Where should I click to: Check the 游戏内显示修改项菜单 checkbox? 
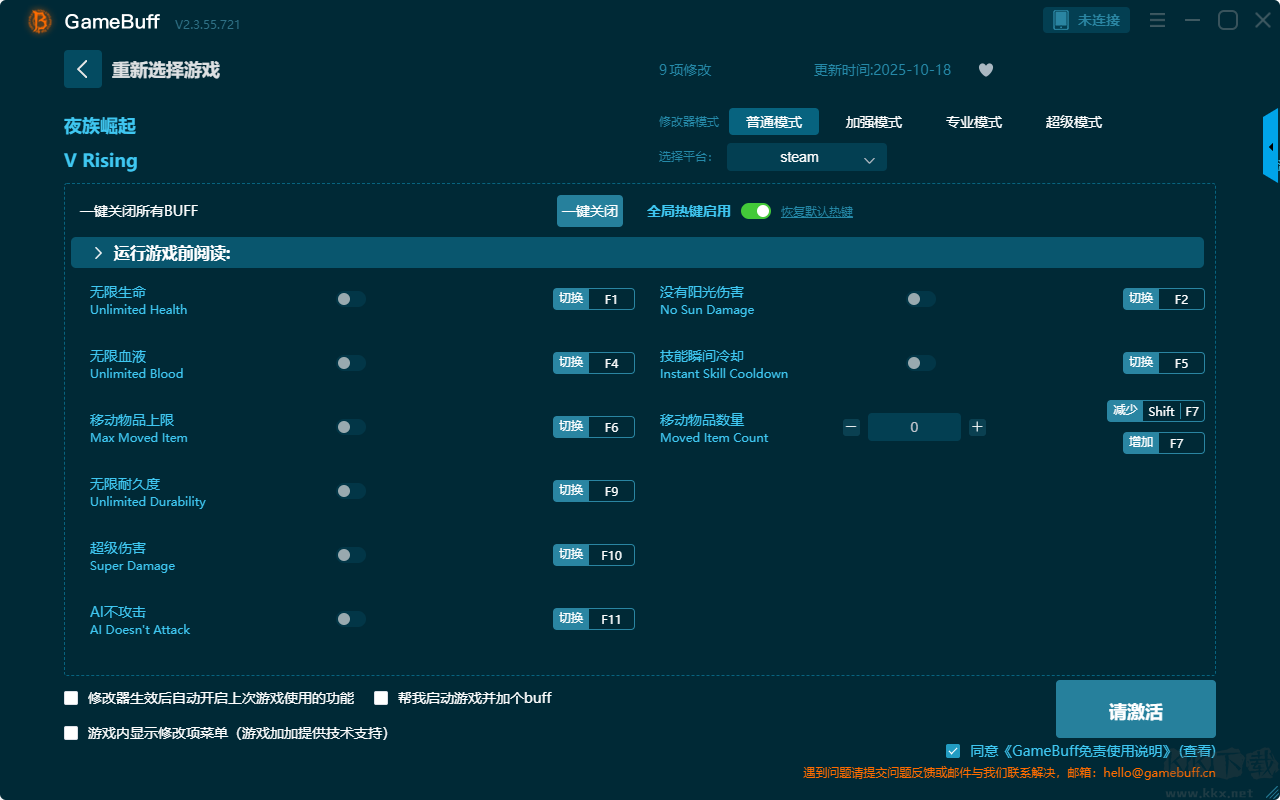click(x=71, y=733)
